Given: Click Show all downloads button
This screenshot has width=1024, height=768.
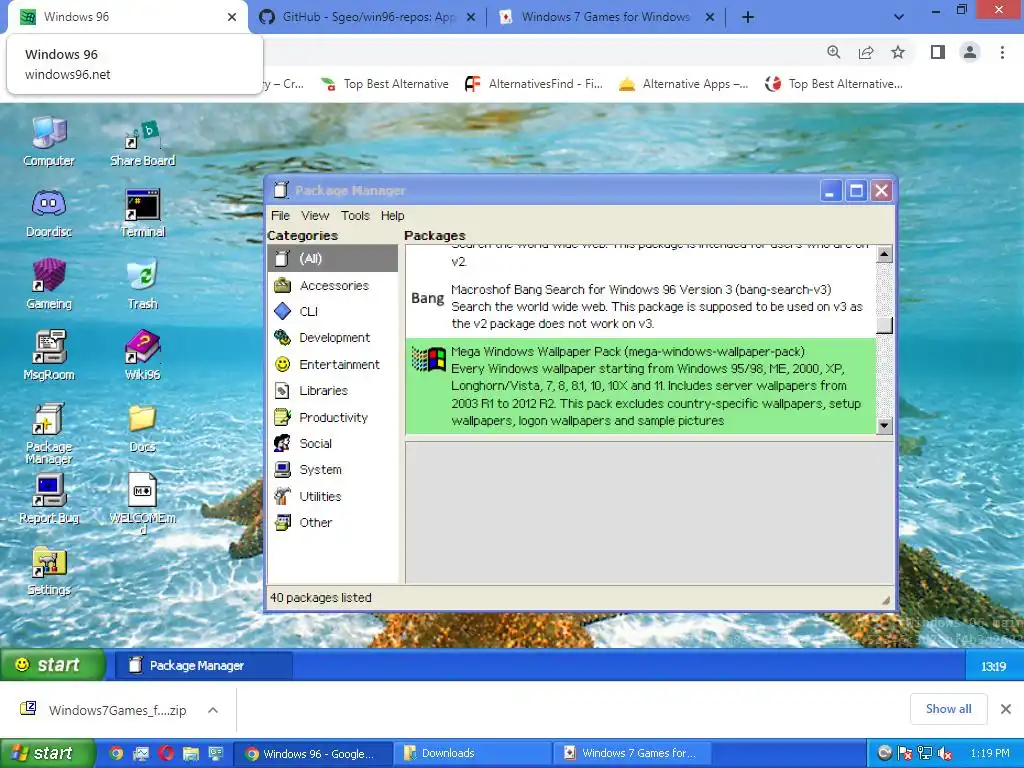Looking at the screenshot, I should click(x=948, y=709).
